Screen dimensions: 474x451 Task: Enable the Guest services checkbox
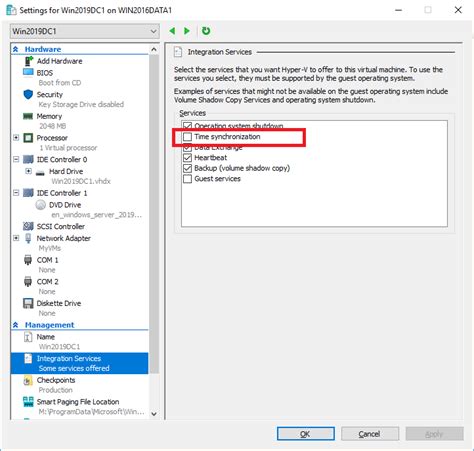(x=188, y=179)
